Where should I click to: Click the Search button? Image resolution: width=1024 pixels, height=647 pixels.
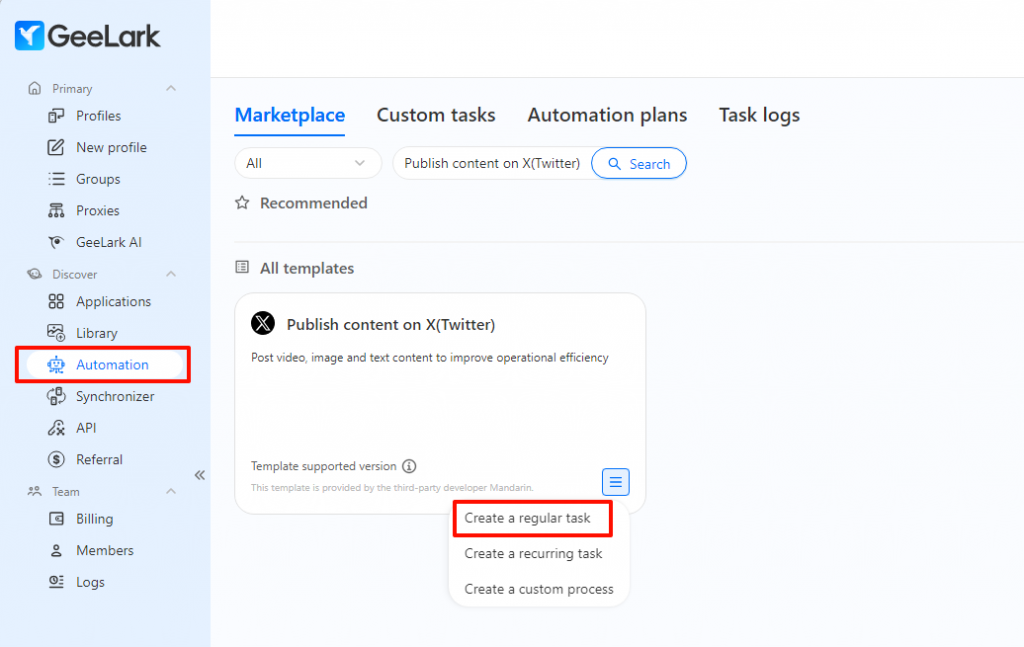pyautogui.click(x=639, y=163)
